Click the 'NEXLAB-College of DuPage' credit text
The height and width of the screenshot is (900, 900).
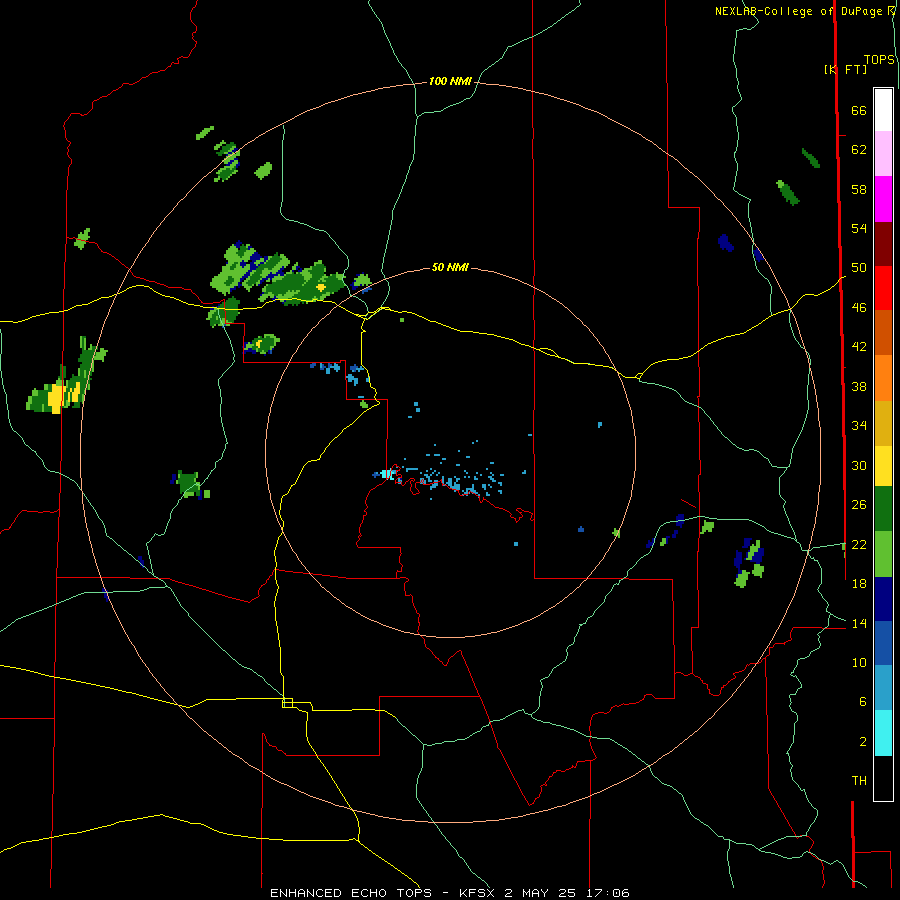pos(798,11)
